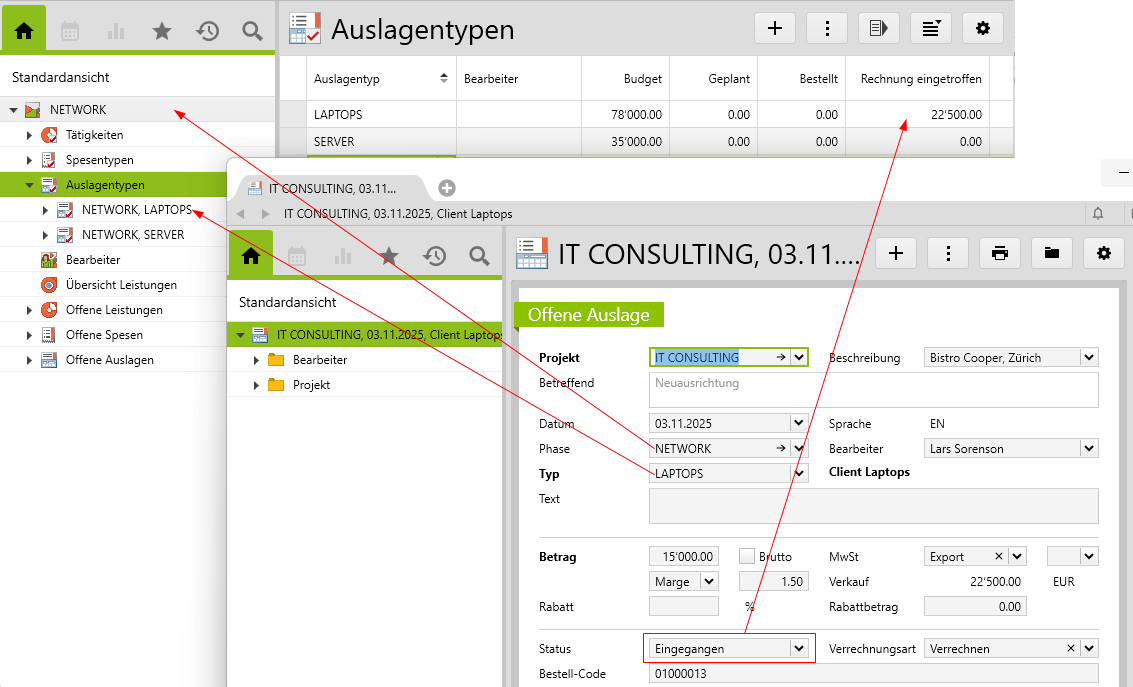Viewport: 1133px width, 687px height.
Task: Open the Marge dropdown
Action: 709,581
